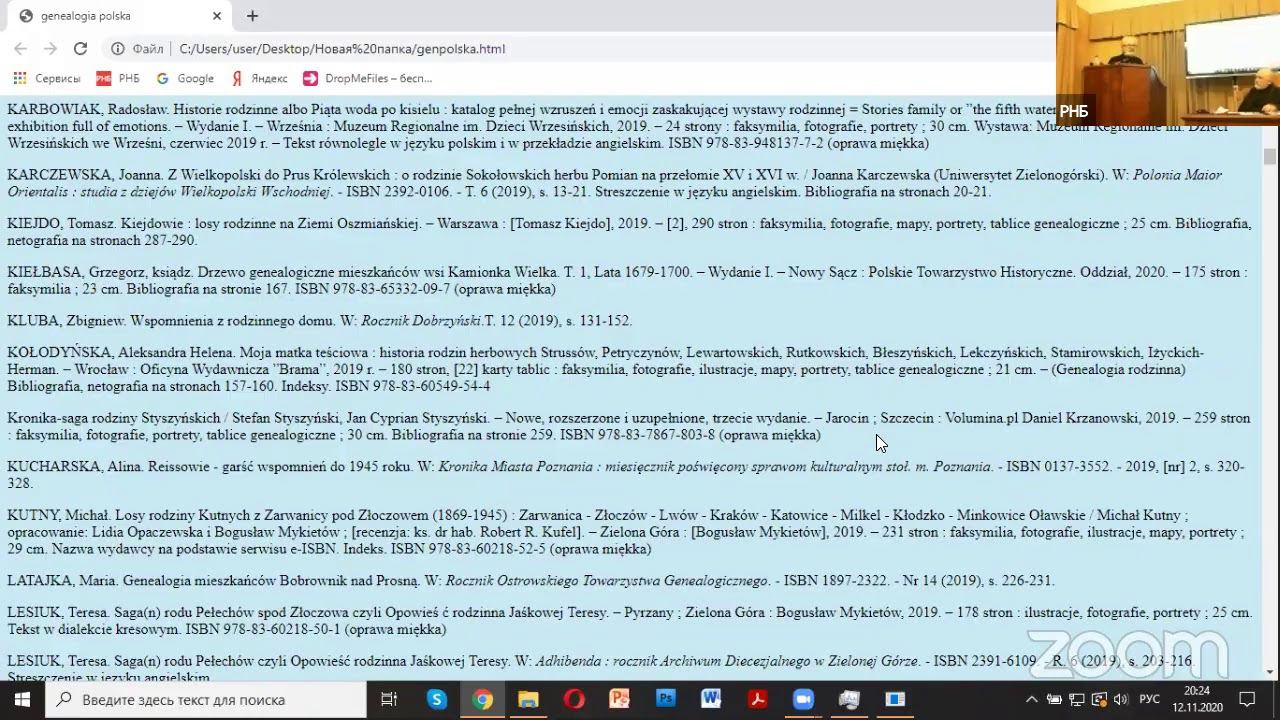This screenshot has height=720, width=1280.
Task: Open the Сервисы apps bookmark
Action: coord(46,78)
